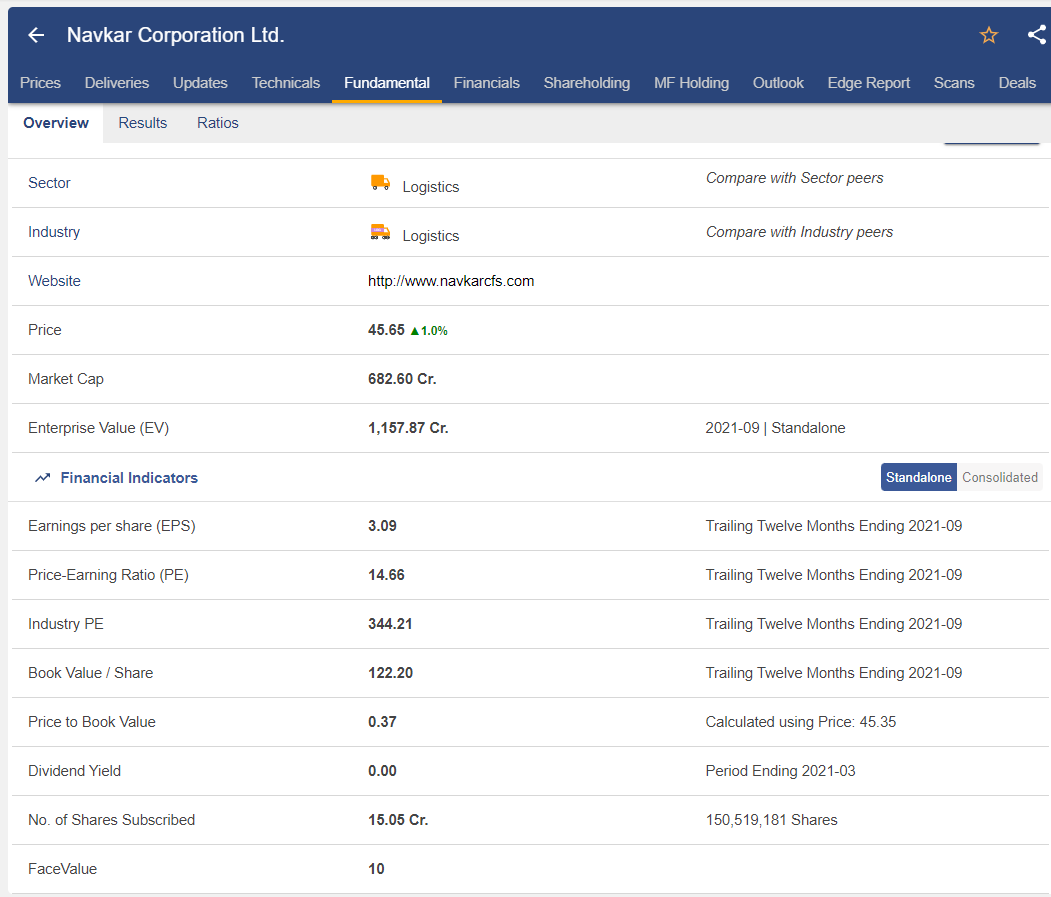Go back using the left arrow icon
This screenshot has height=897, width=1051.
pyautogui.click(x=36, y=35)
